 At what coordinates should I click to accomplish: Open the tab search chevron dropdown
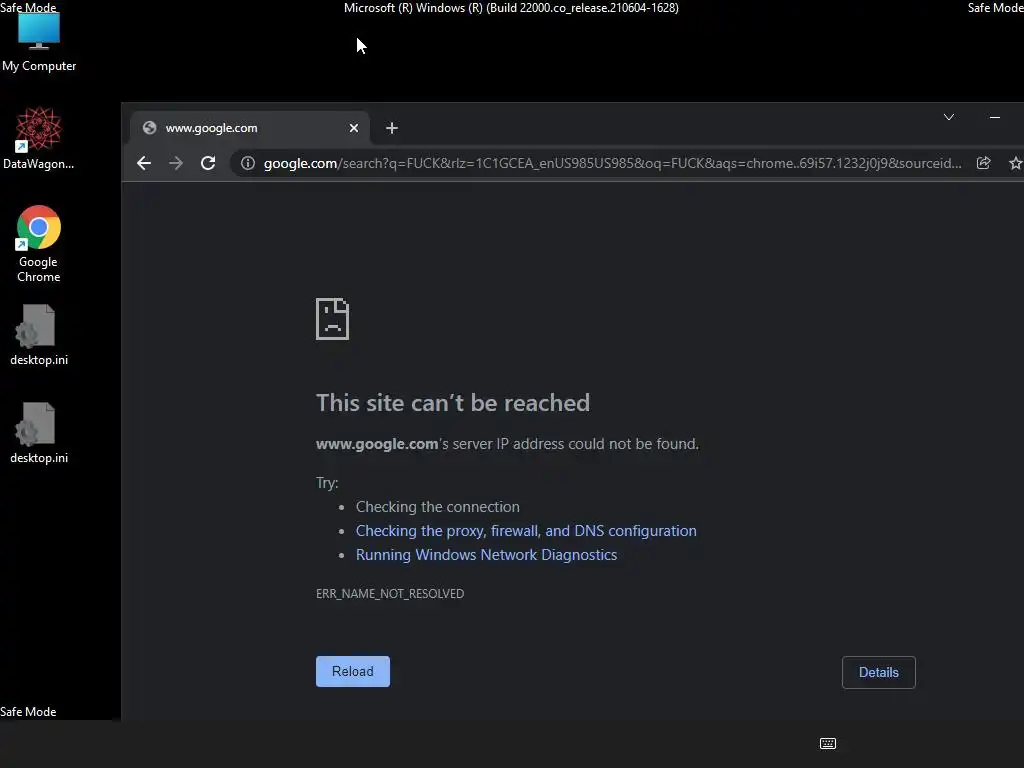949,117
